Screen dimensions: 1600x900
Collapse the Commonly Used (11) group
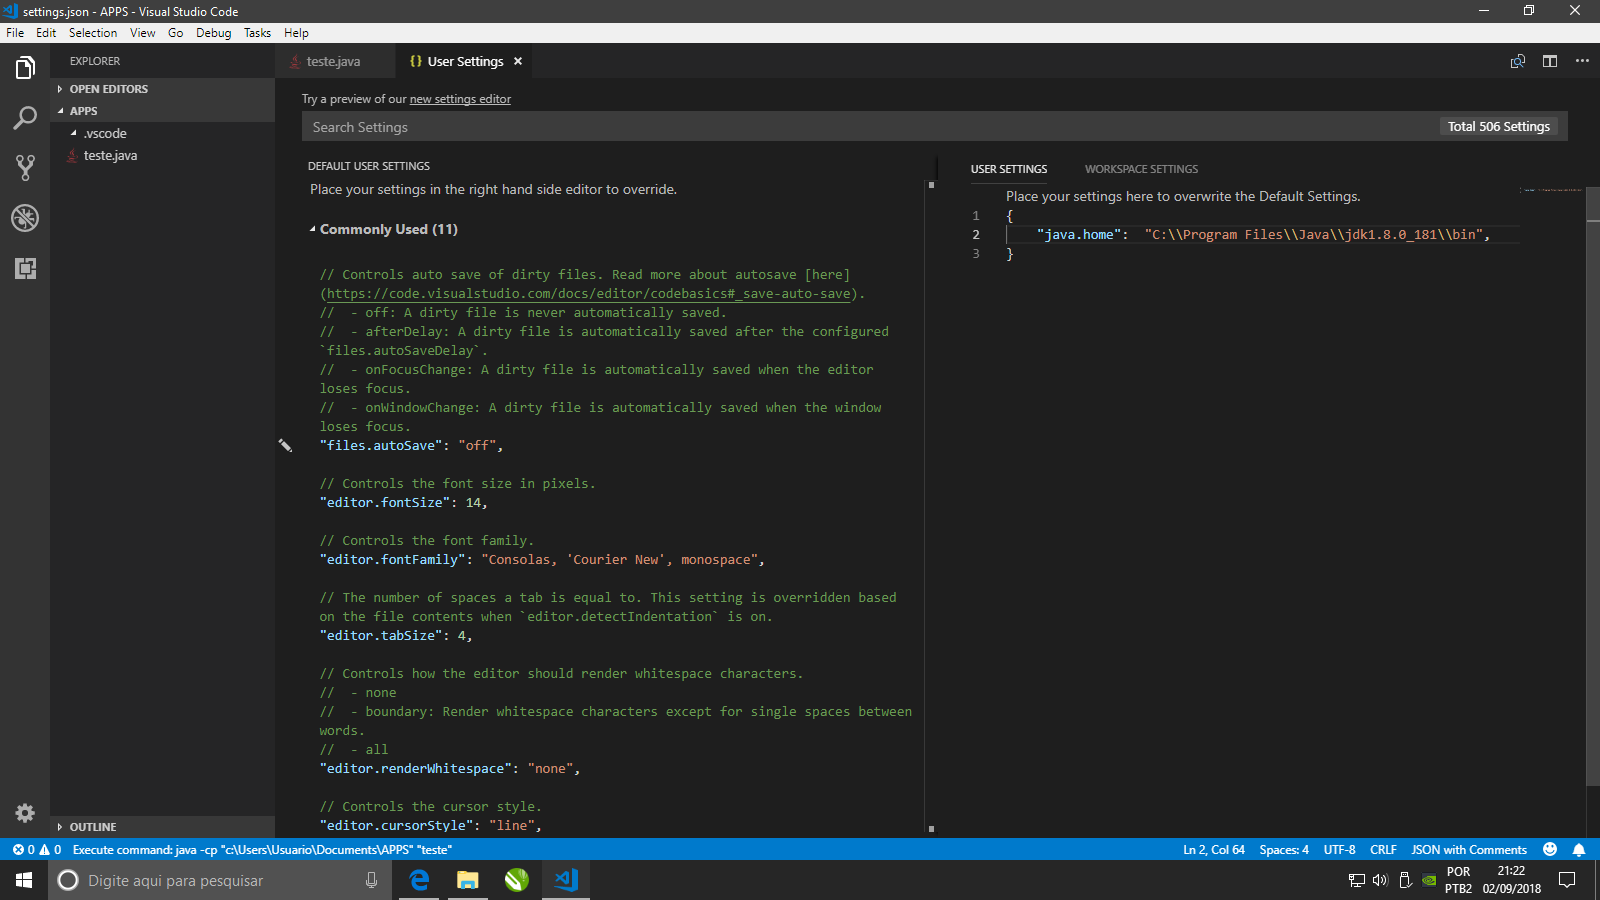point(383,229)
